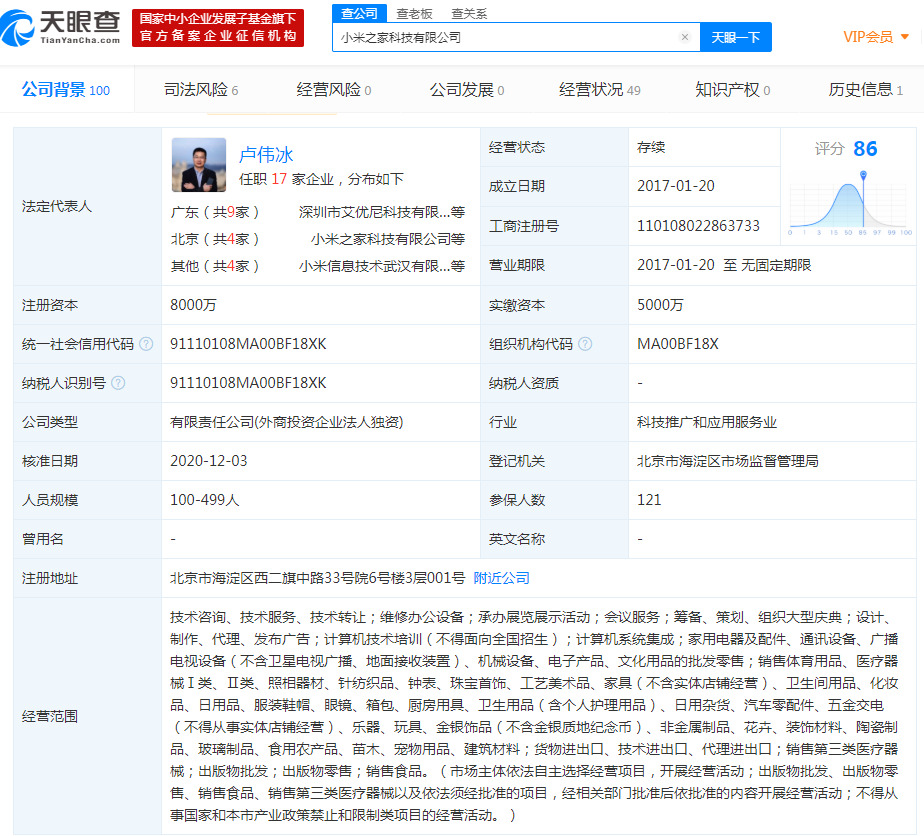Viewport: 924px width, 836px height.
Task: Open 小米信息技术武汉有限...等 company link
Action: pyautogui.click(x=382, y=266)
